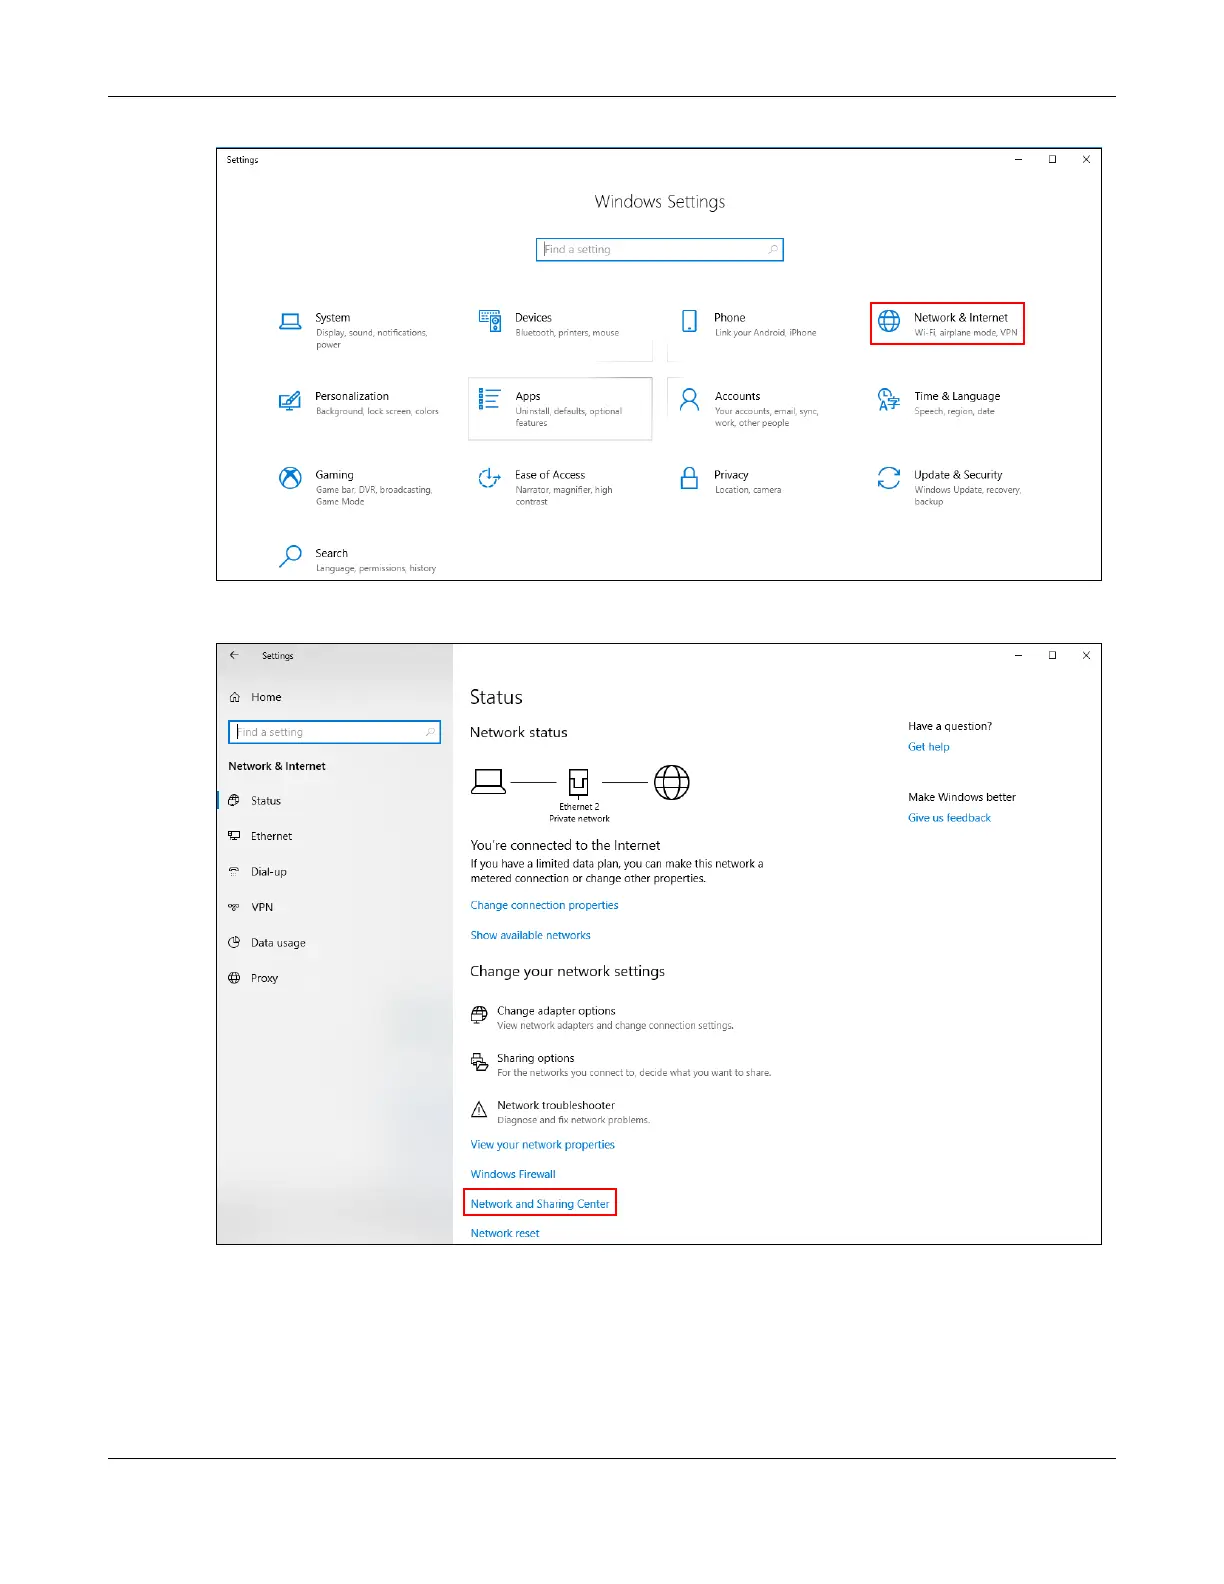1224x1584 pixels.
Task: Click the Dial-up sidebar icon
Action: pos(234,871)
